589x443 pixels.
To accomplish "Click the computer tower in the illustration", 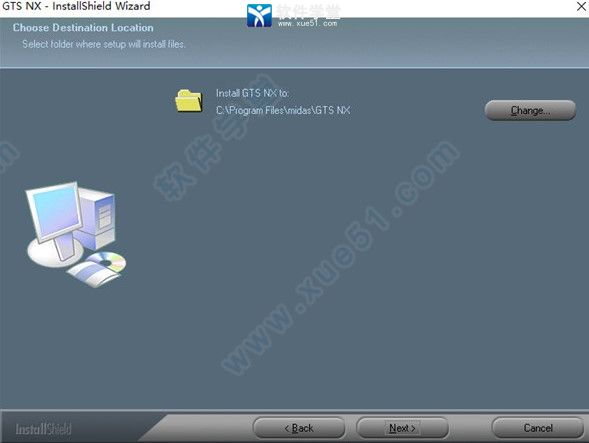I will point(97,218).
